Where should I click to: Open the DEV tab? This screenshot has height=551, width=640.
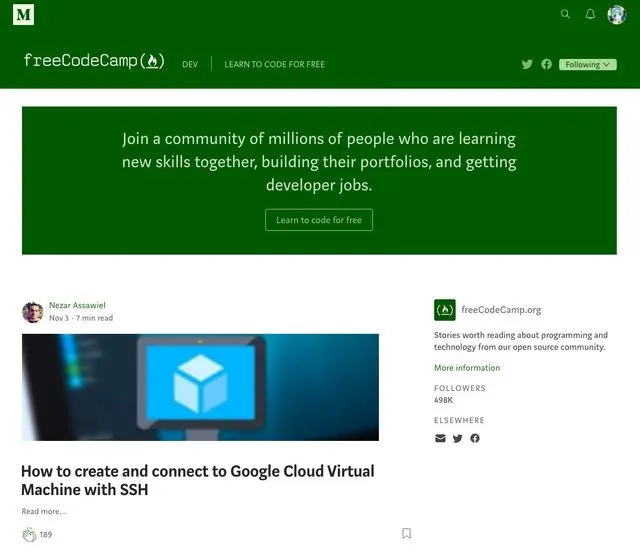(190, 64)
